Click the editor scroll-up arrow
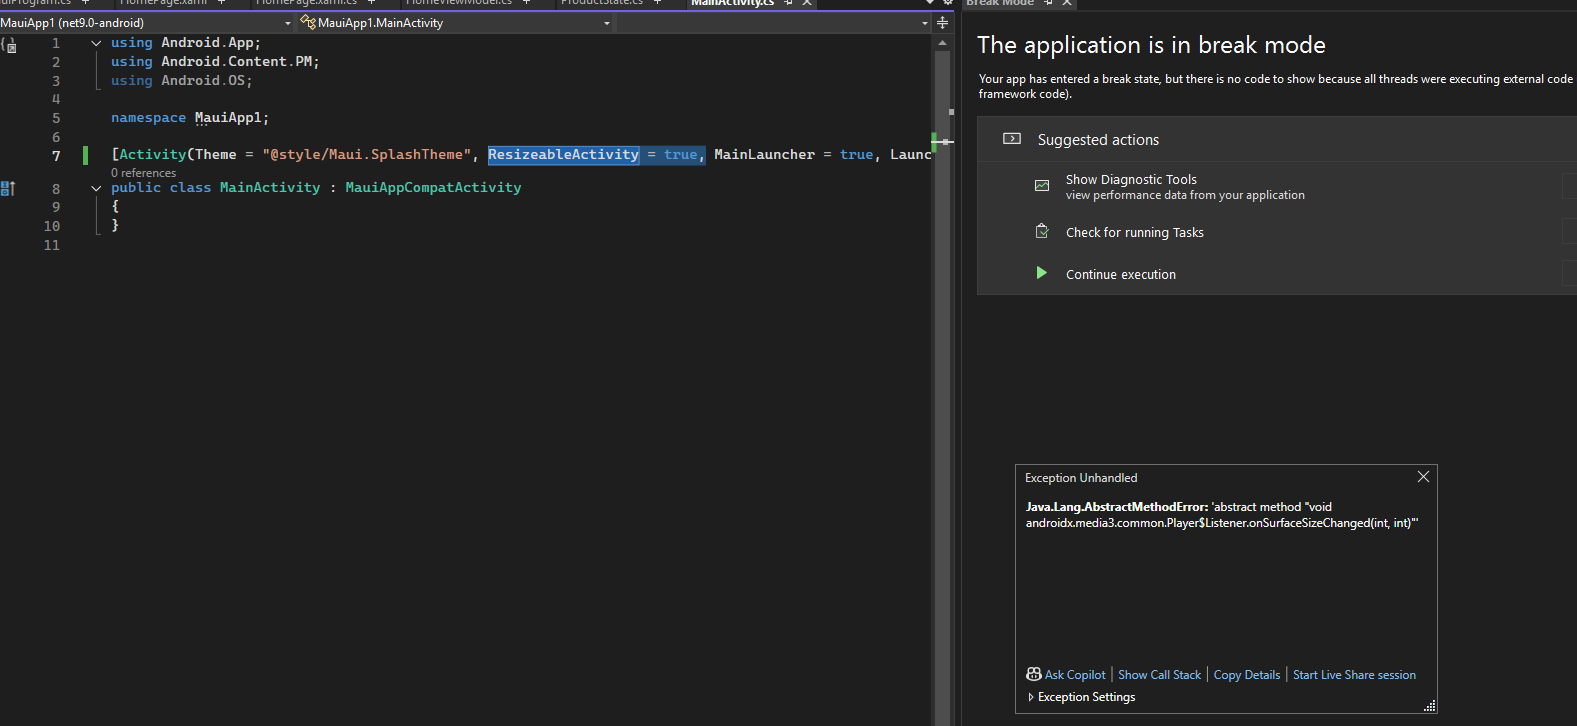Viewport: 1577px width, 726px height. pos(942,43)
